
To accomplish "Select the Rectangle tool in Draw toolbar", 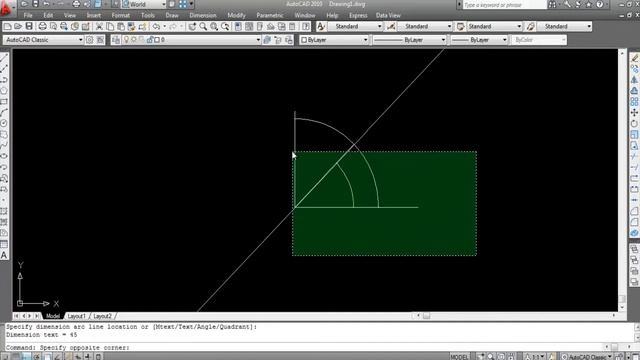I will coord(4,101).
